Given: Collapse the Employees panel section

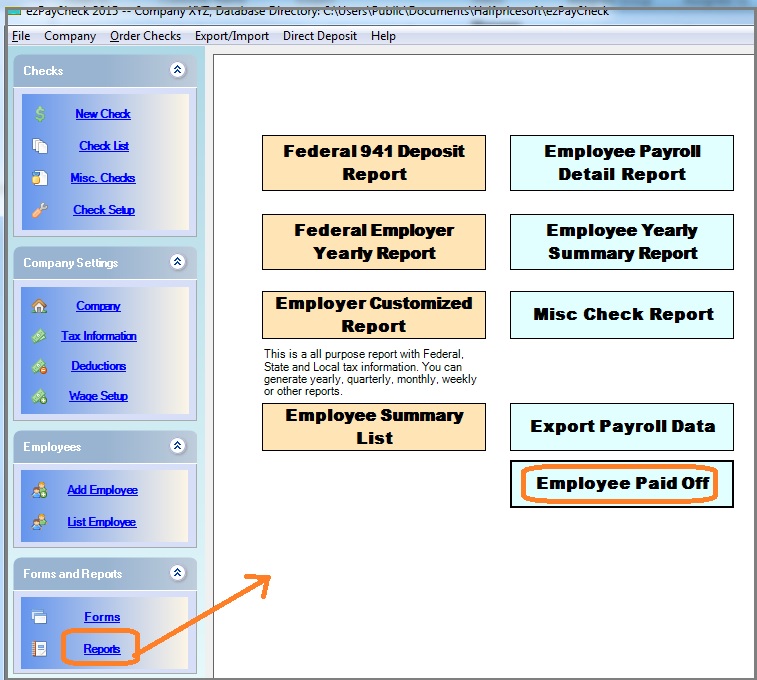Looking at the screenshot, I should pos(178,447).
